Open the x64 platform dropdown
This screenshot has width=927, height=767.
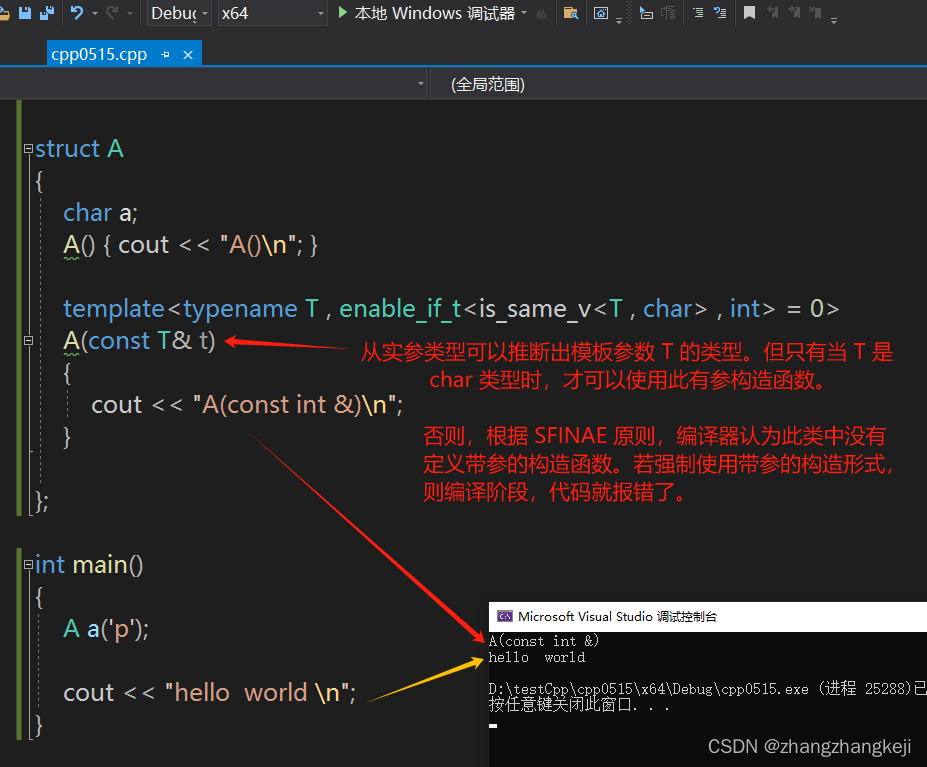pos(273,13)
